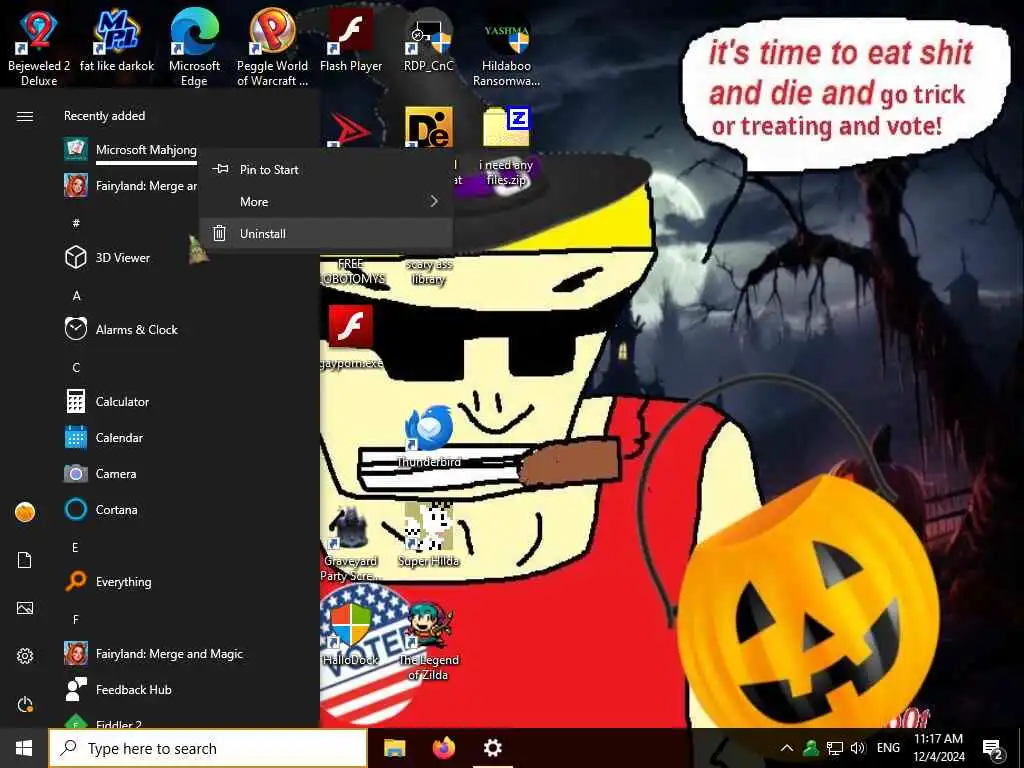The height and width of the screenshot is (768, 1024).
Task: Click the green user tray icon
Action: [811, 748]
